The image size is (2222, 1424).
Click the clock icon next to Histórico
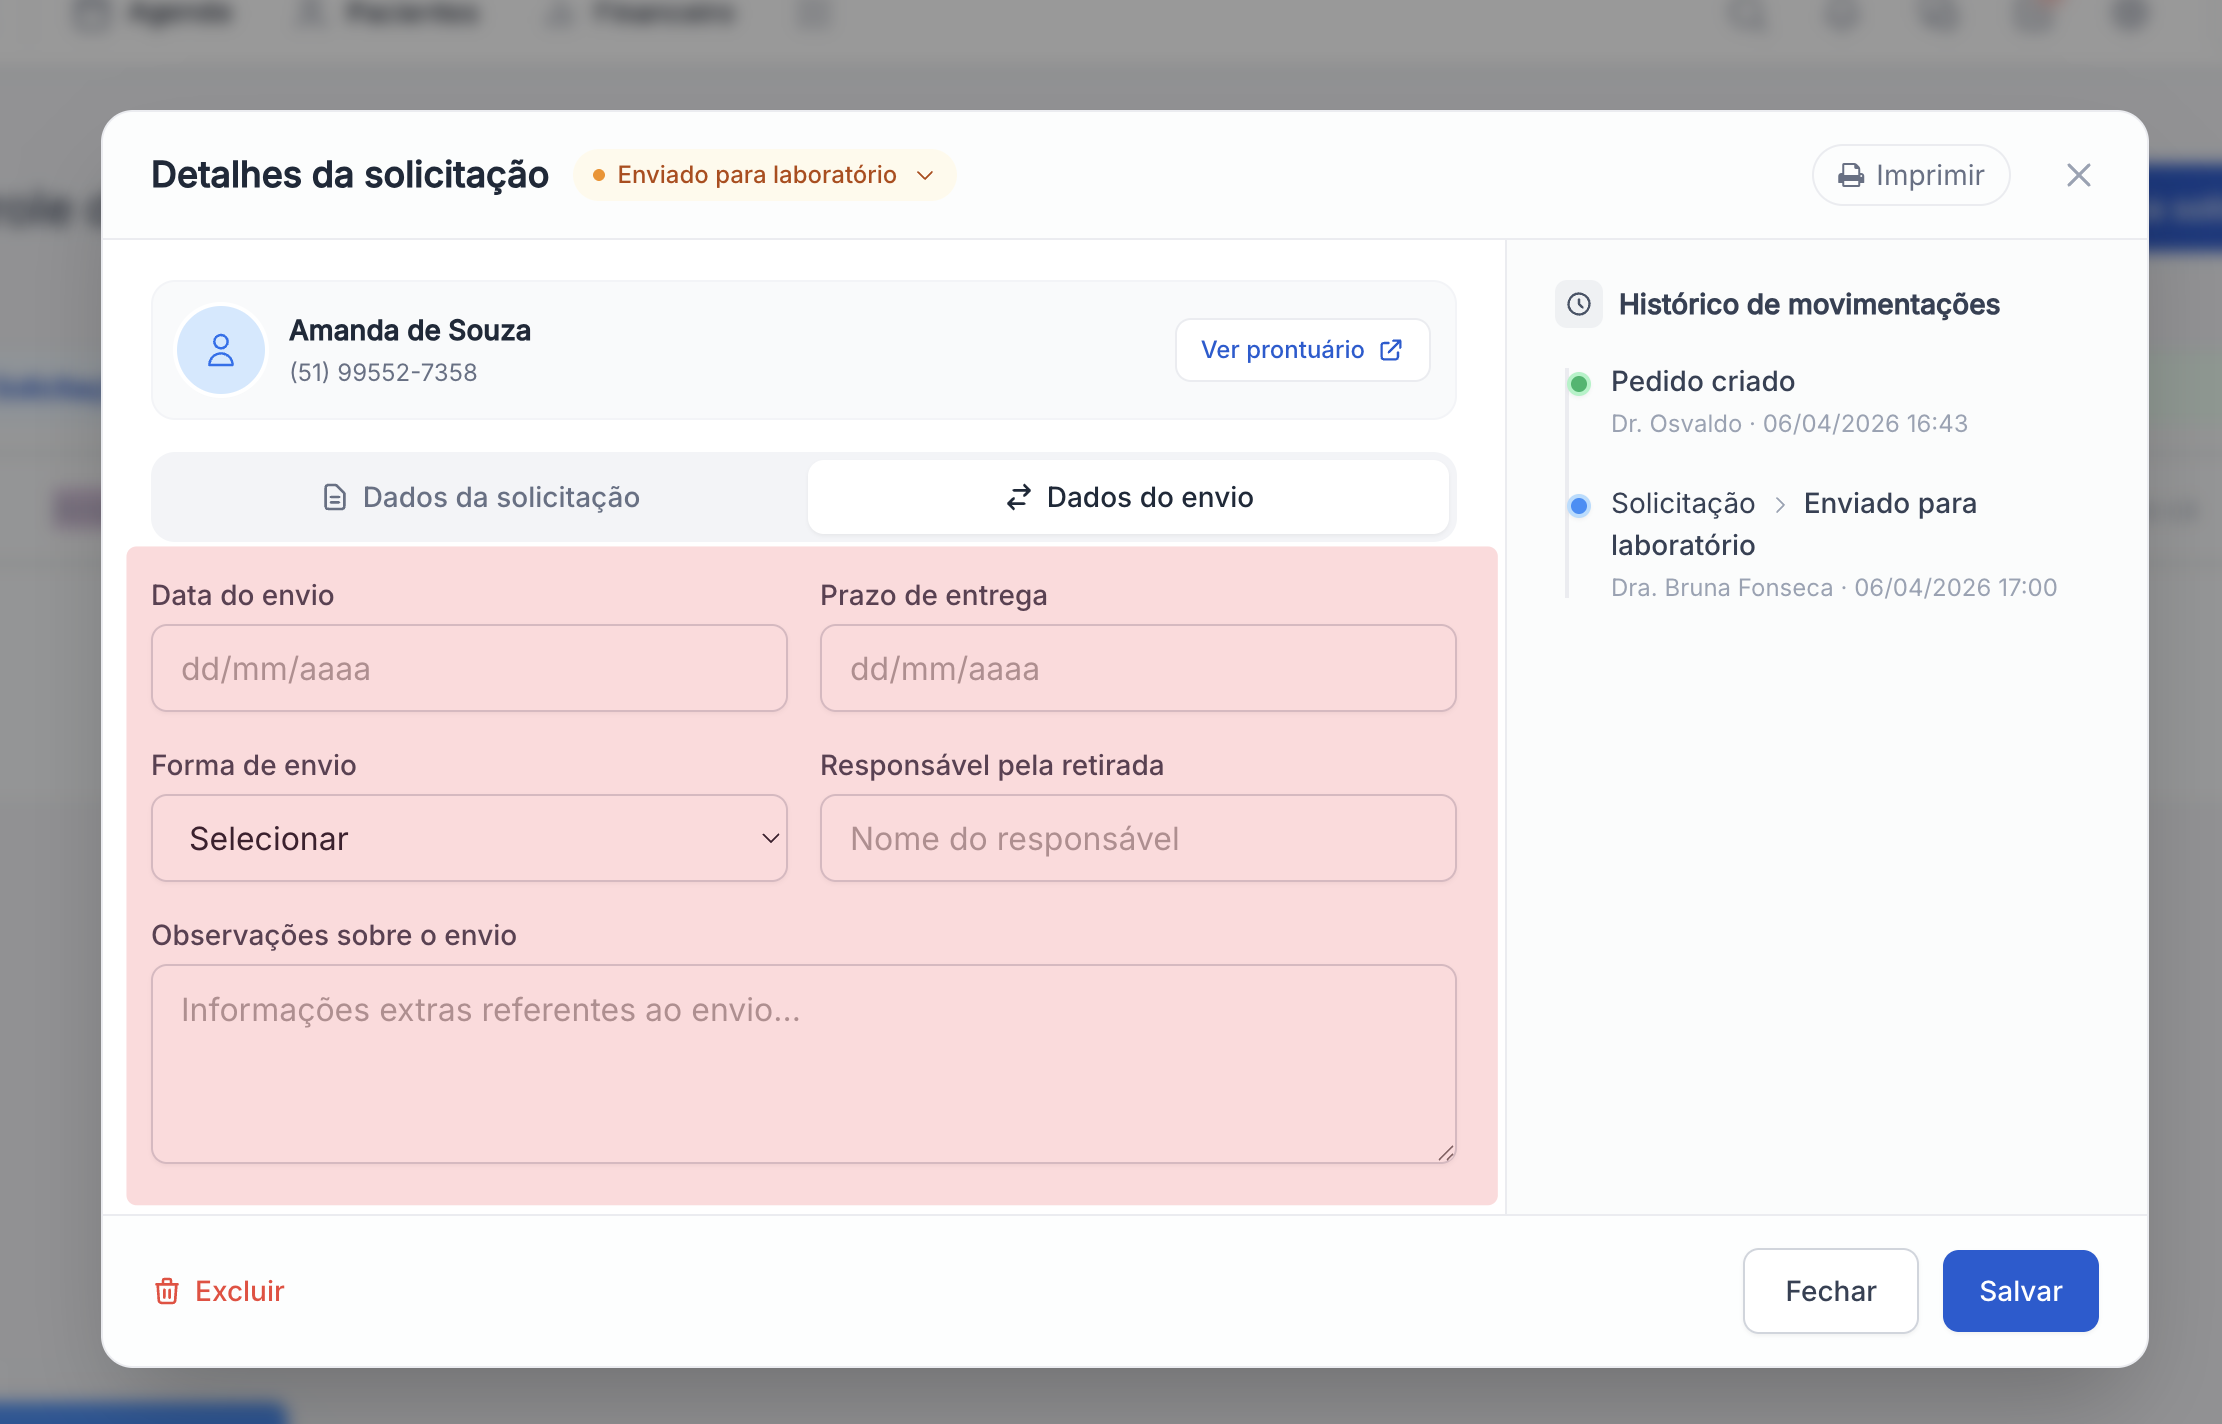[1578, 304]
